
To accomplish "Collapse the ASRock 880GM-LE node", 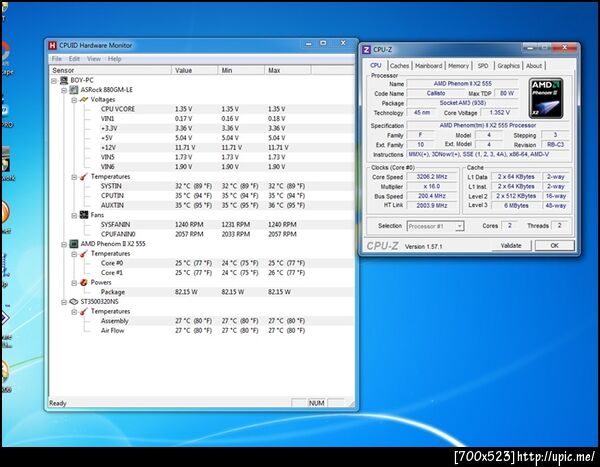I will [x=64, y=90].
